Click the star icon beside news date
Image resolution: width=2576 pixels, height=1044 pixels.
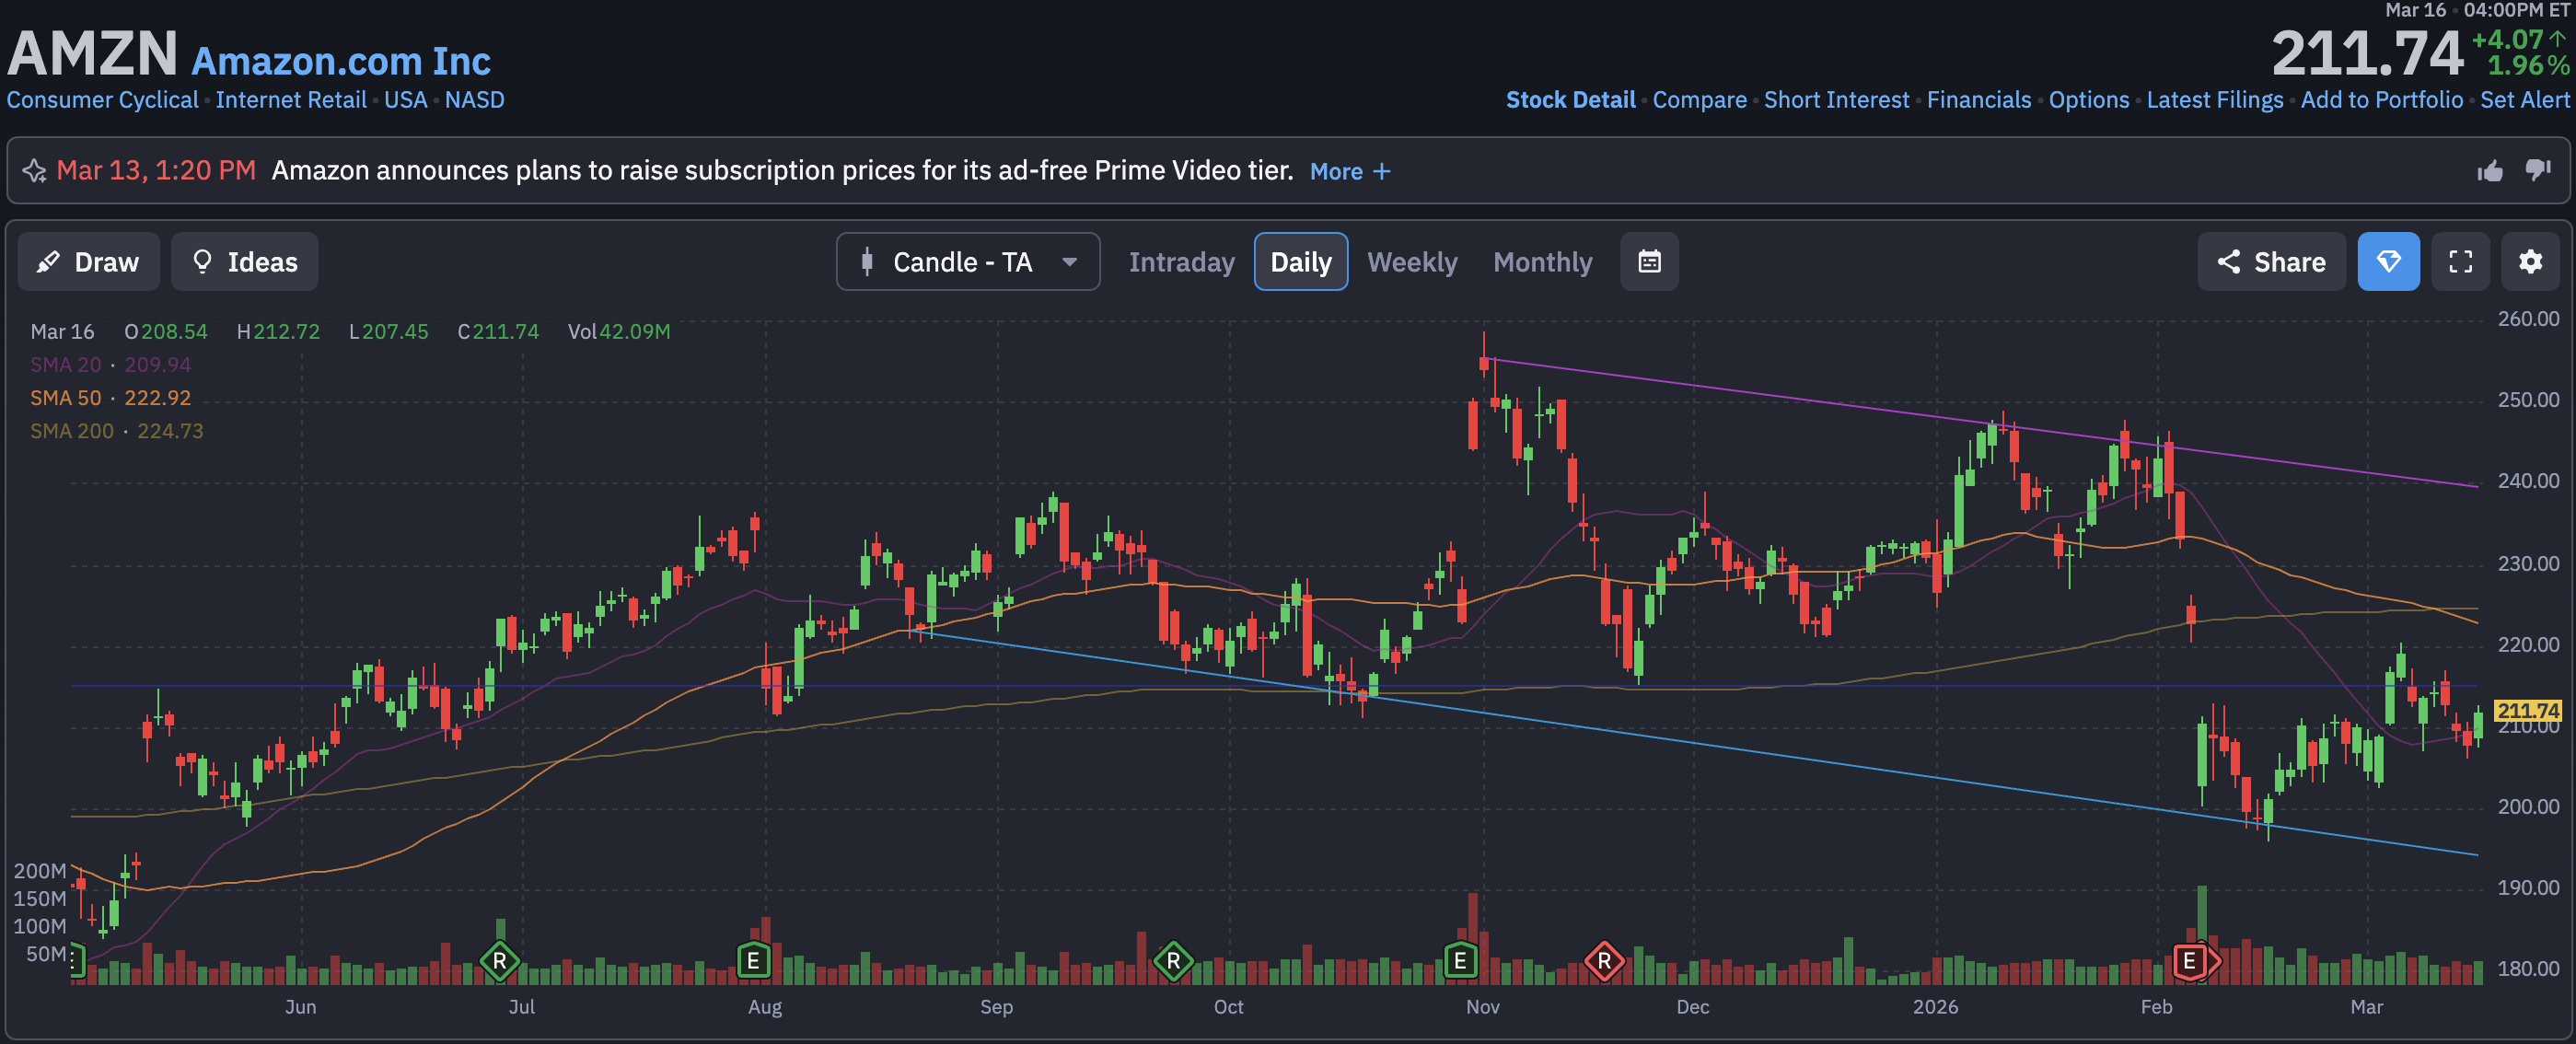pyautogui.click(x=35, y=171)
